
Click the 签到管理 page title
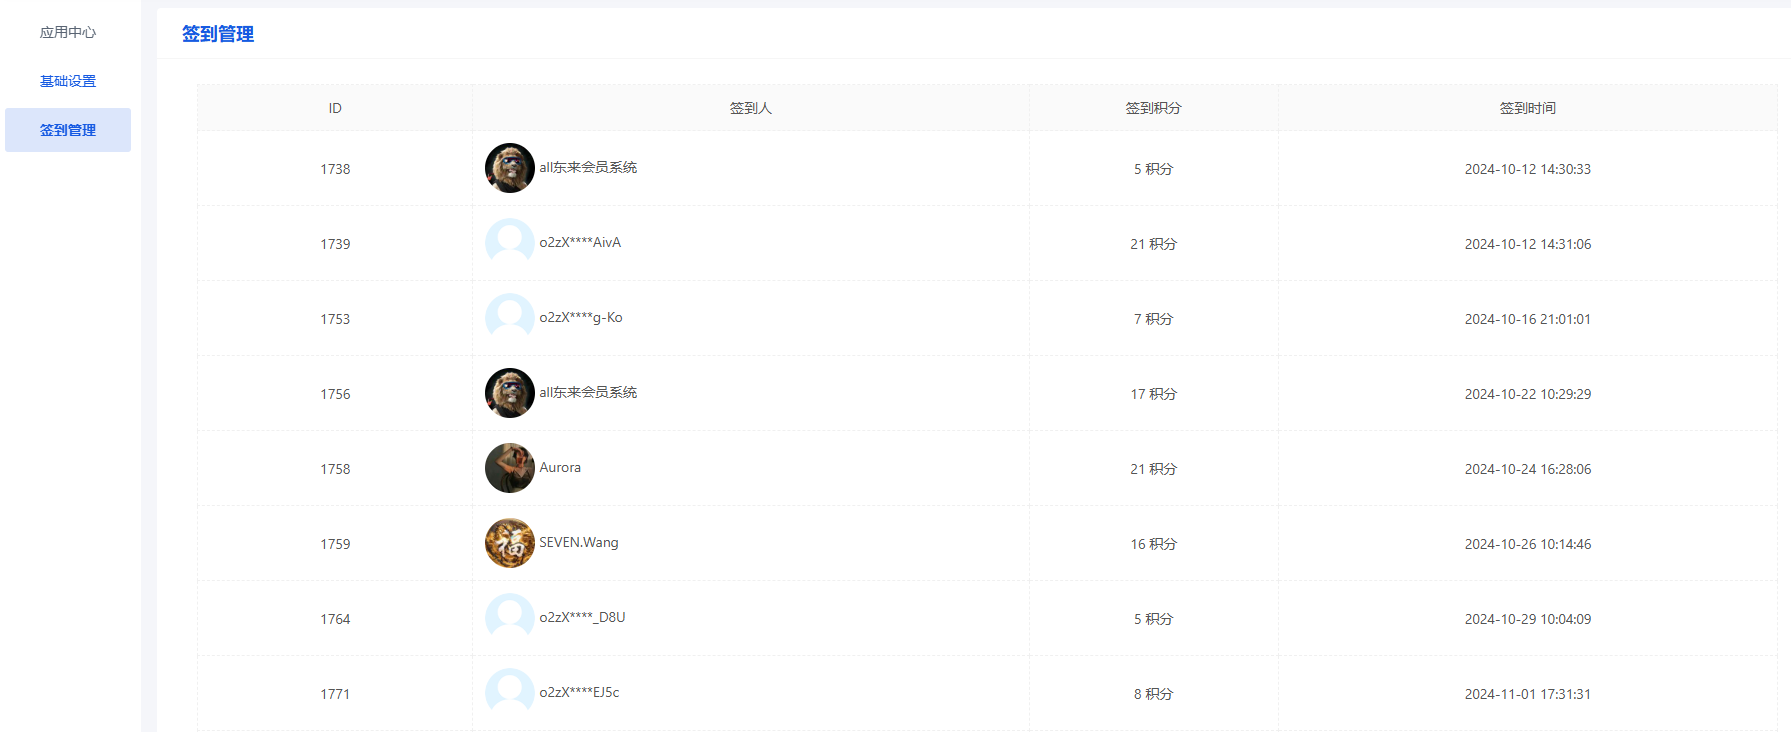pyautogui.click(x=218, y=34)
